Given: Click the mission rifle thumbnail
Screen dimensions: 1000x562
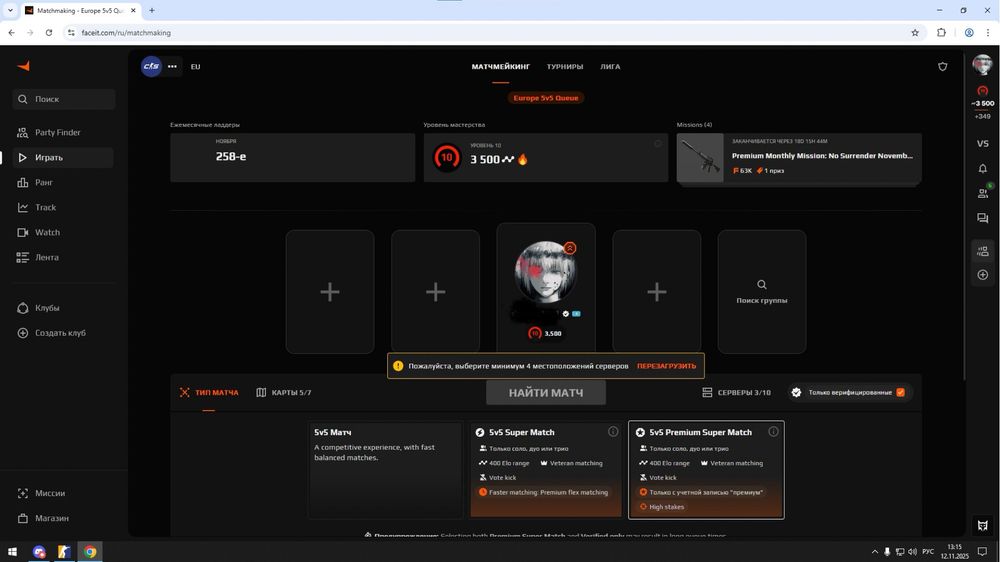Looking at the screenshot, I should (700, 158).
